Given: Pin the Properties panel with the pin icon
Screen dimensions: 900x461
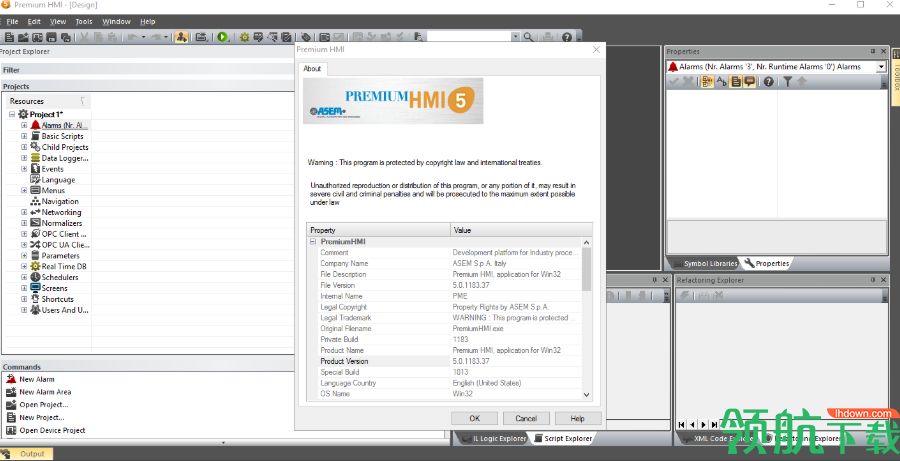Looking at the screenshot, I should 872,52.
